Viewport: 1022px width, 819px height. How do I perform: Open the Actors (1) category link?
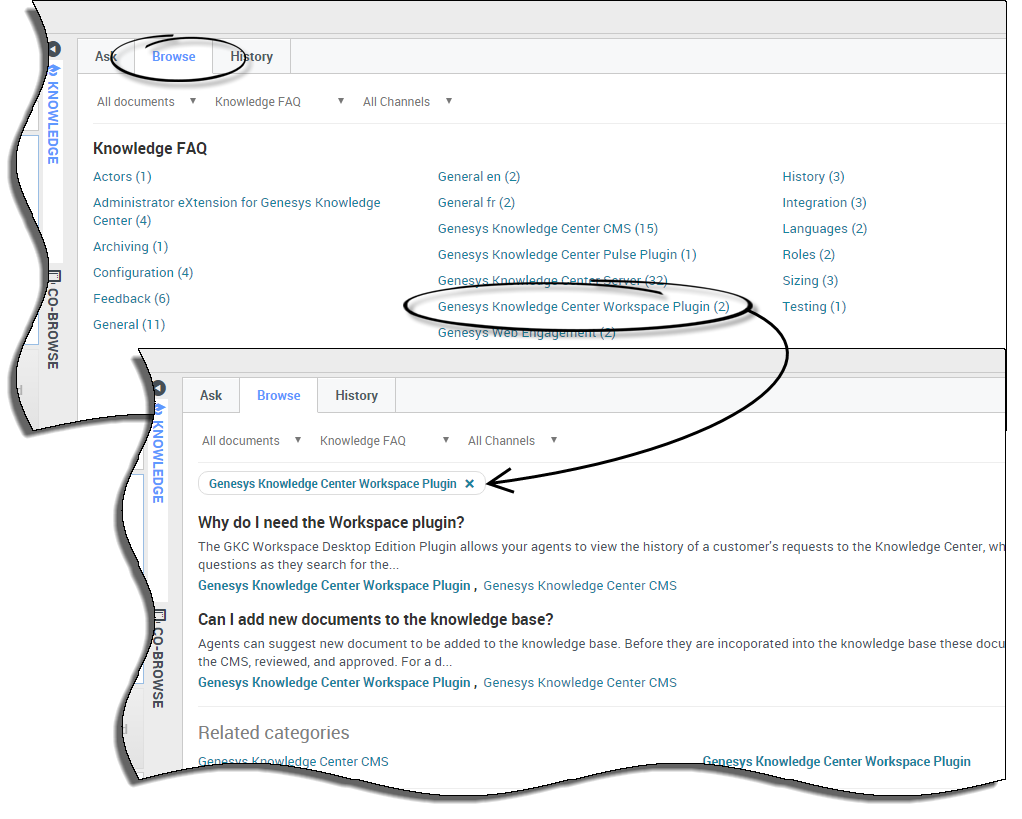coord(122,177)
